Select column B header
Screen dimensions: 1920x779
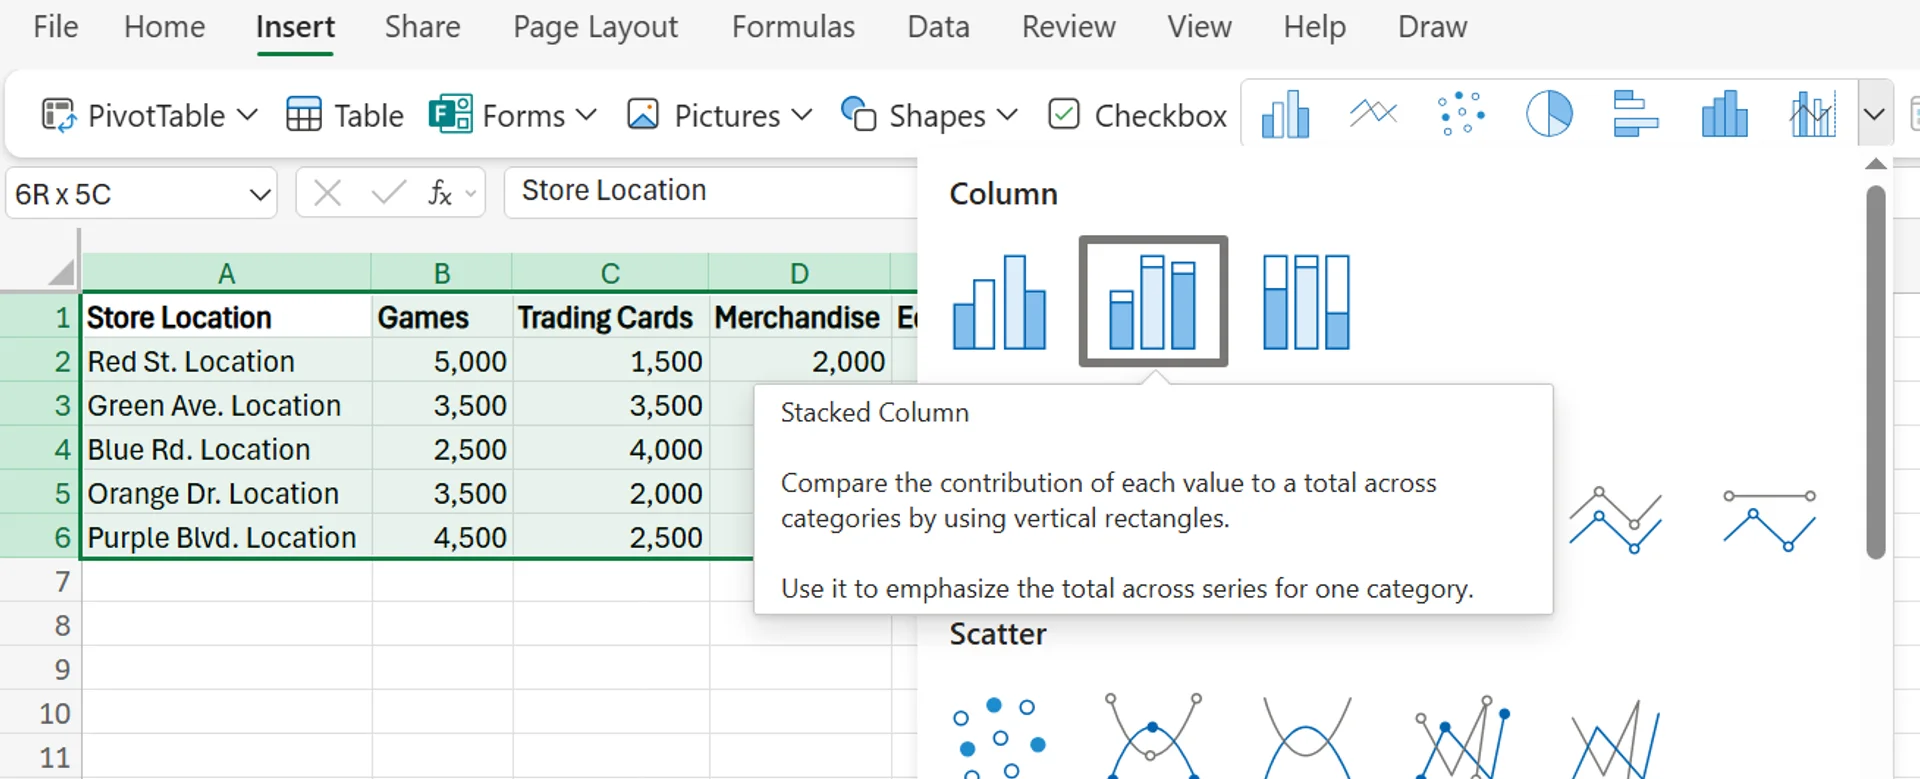tap(442, 273)
